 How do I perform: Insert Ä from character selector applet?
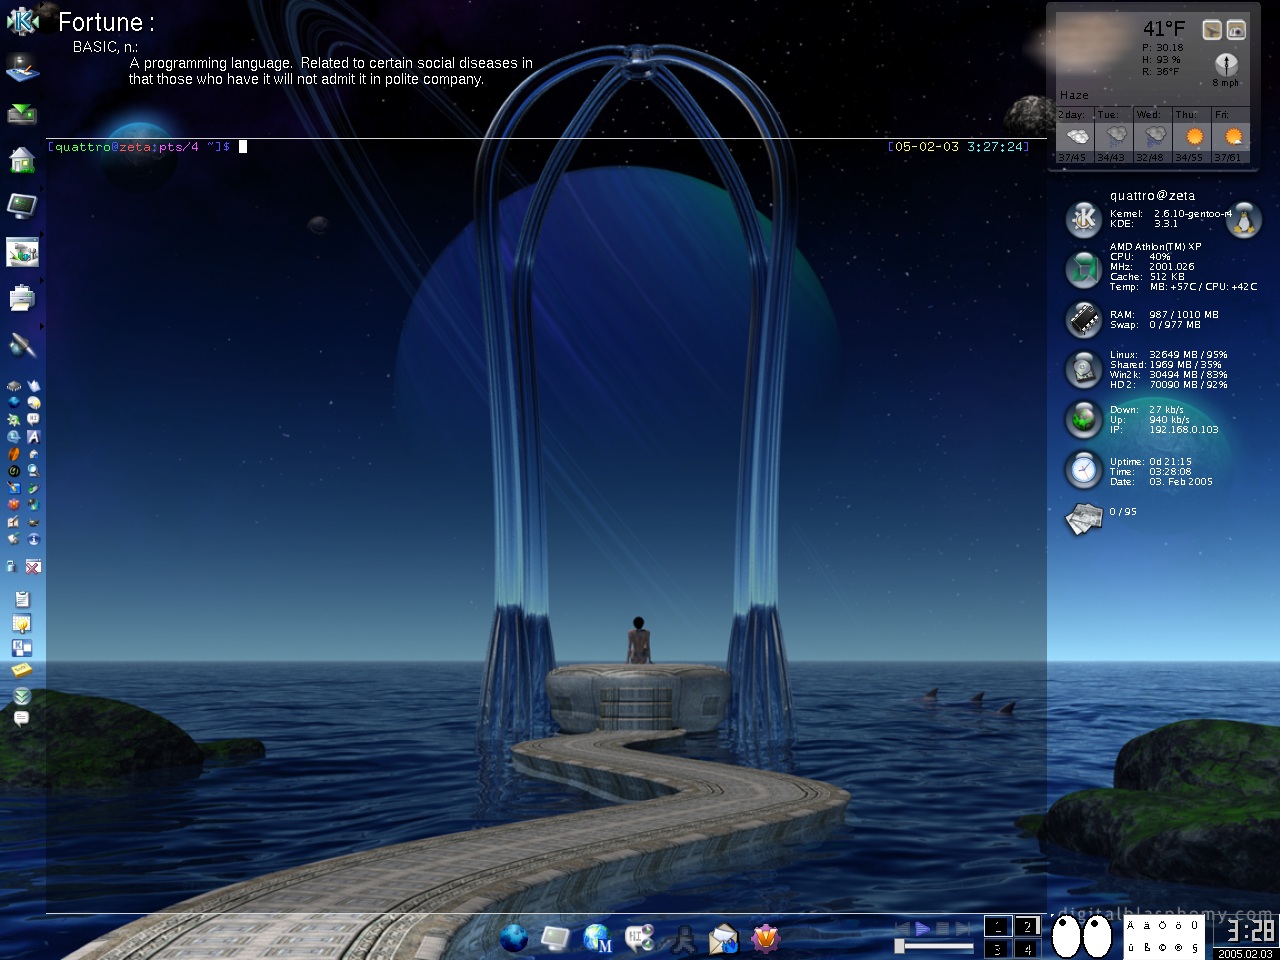coord(1131,926)
